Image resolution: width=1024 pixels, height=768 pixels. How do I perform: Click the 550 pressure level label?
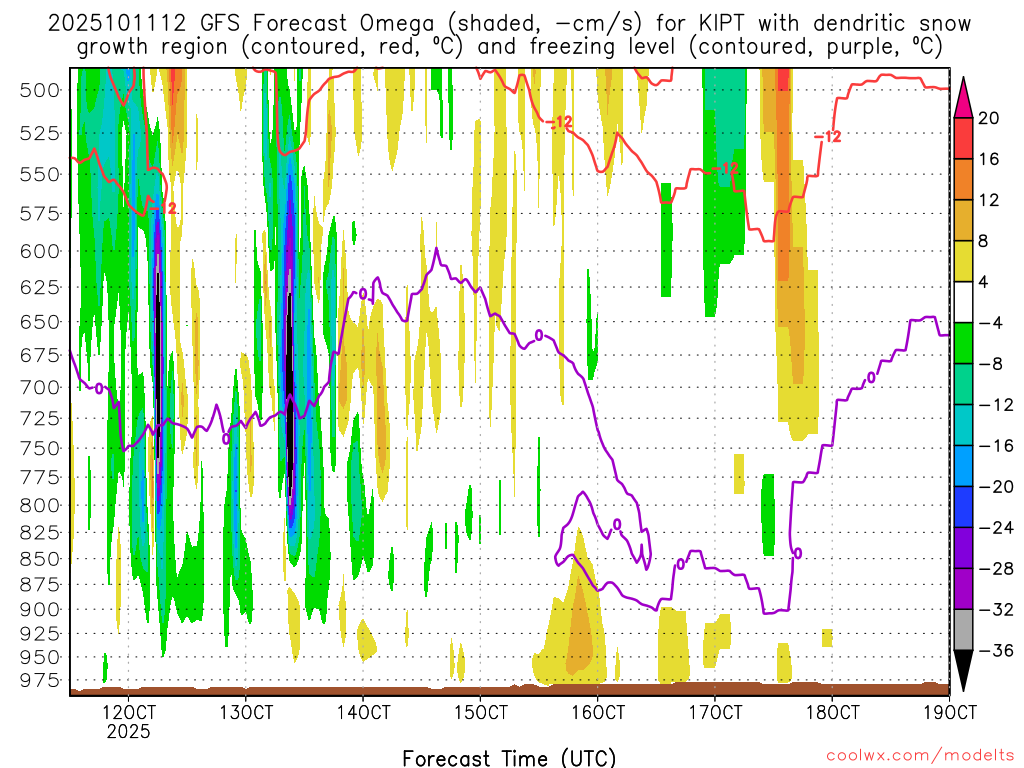(40, 174)
